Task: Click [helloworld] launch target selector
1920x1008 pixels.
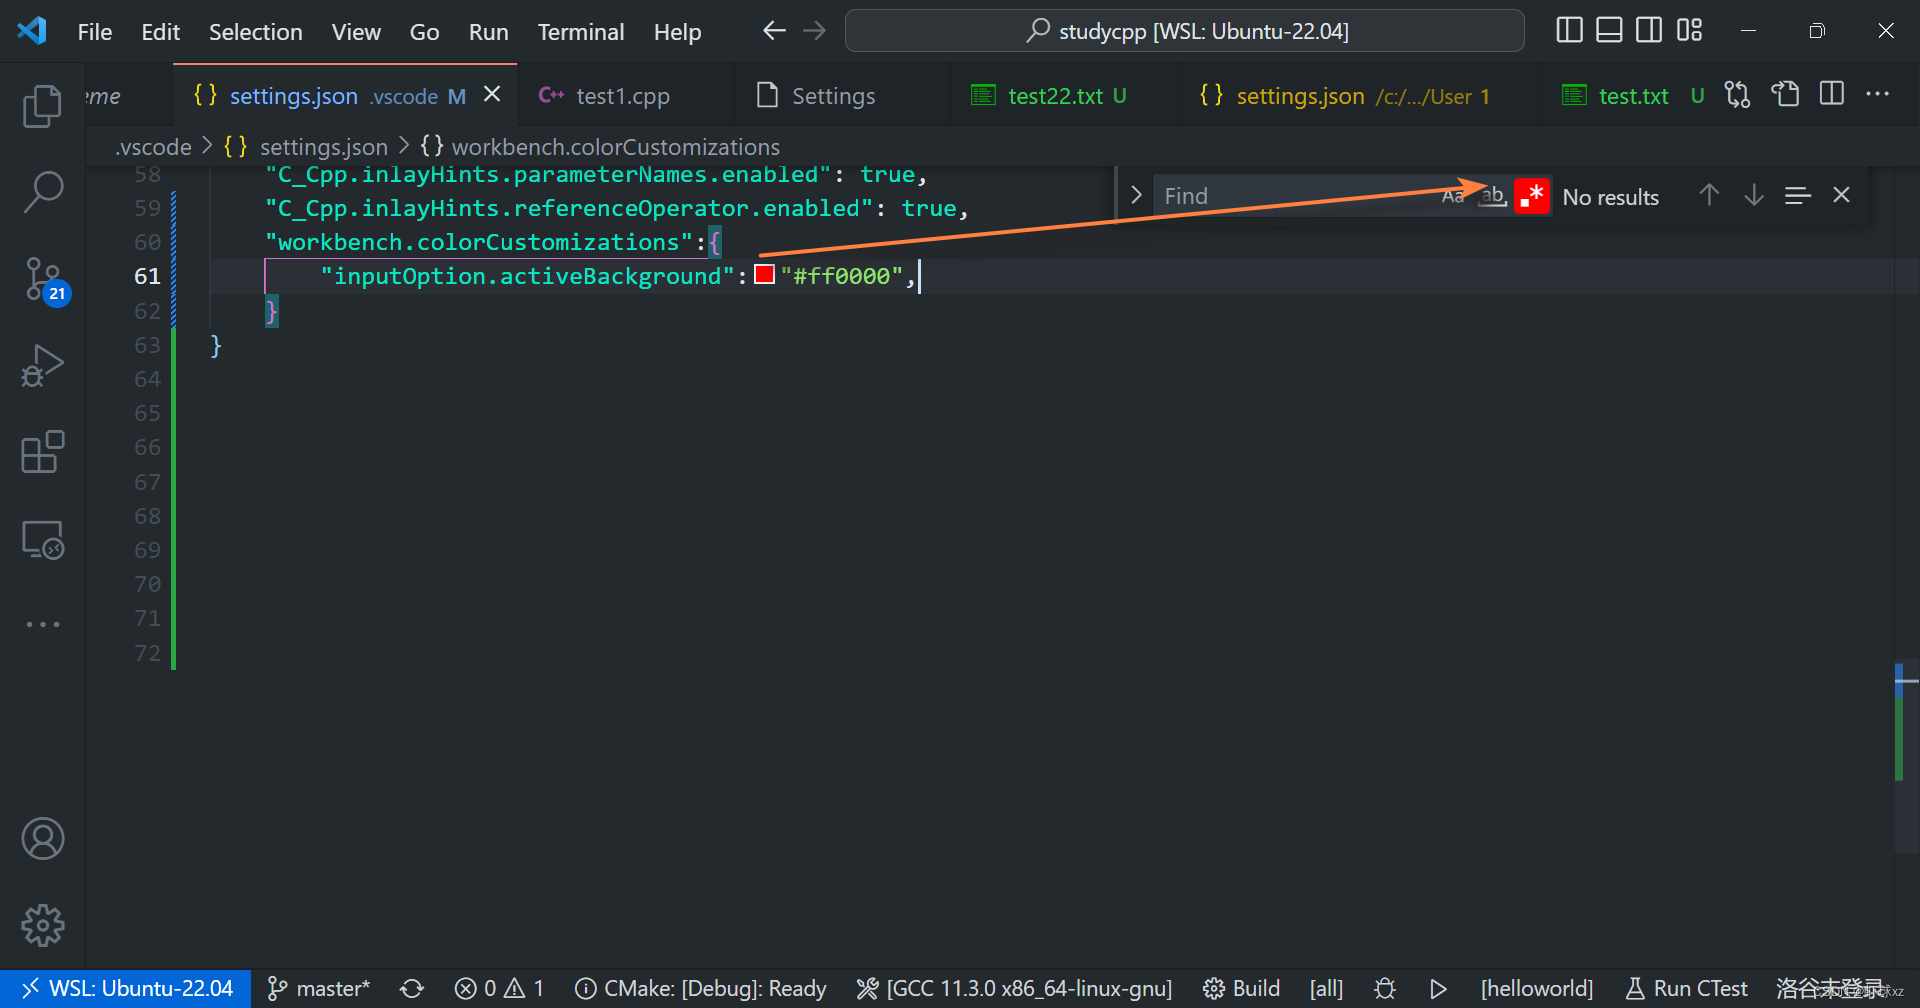Action: tap(1537, 988)
